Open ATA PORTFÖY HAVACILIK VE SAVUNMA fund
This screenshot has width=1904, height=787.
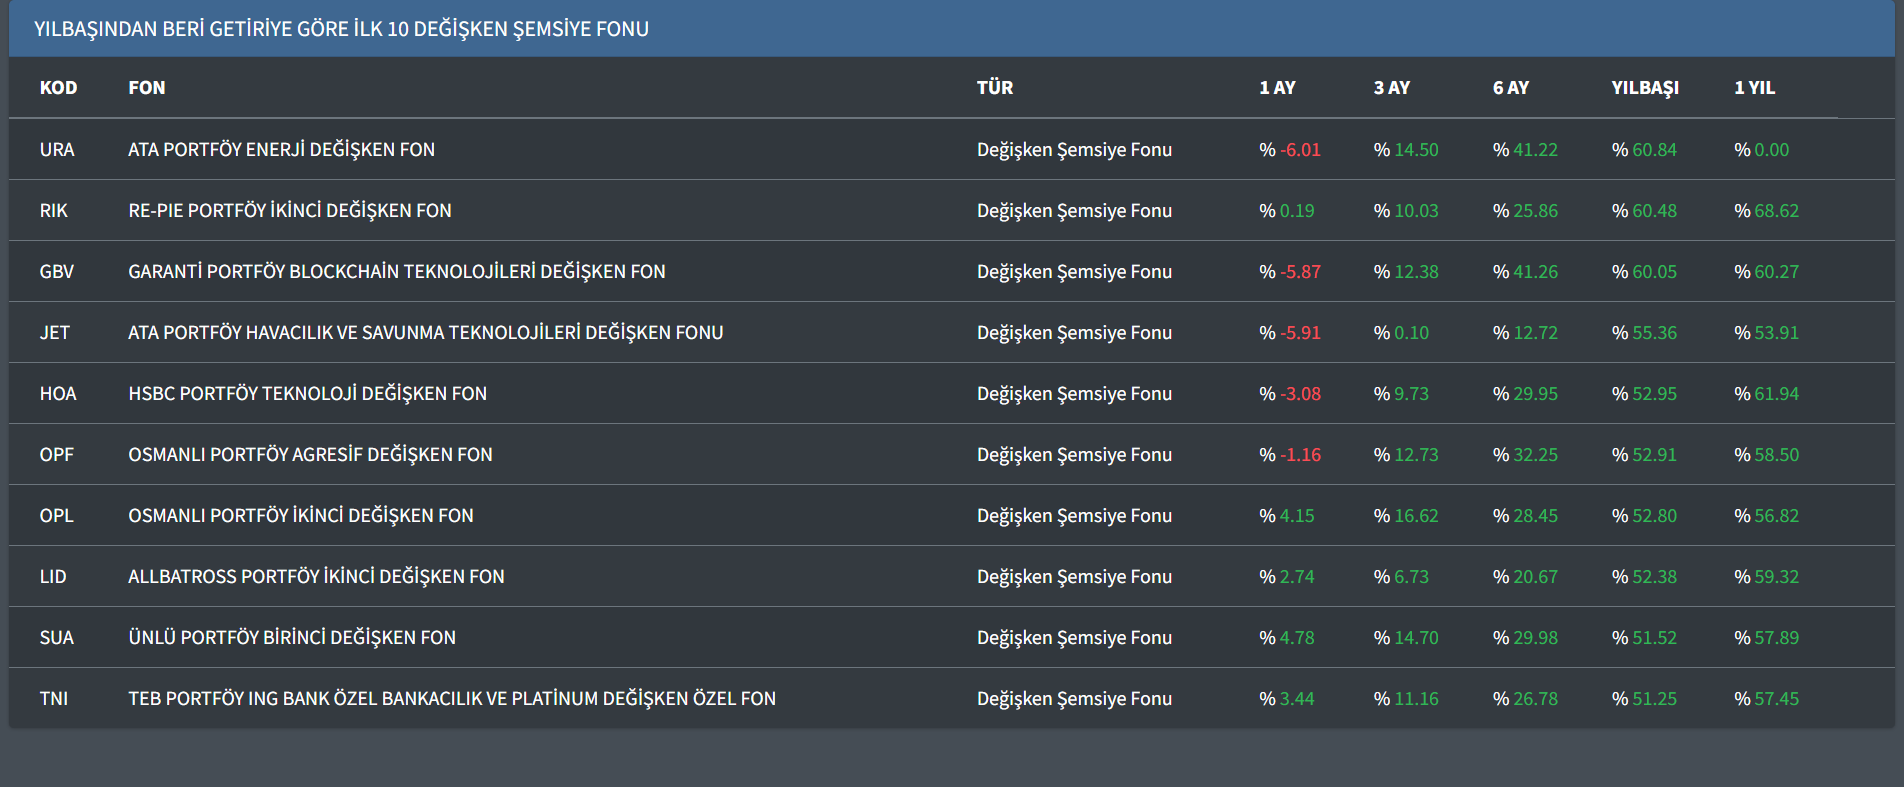click(x=425, y=333)
